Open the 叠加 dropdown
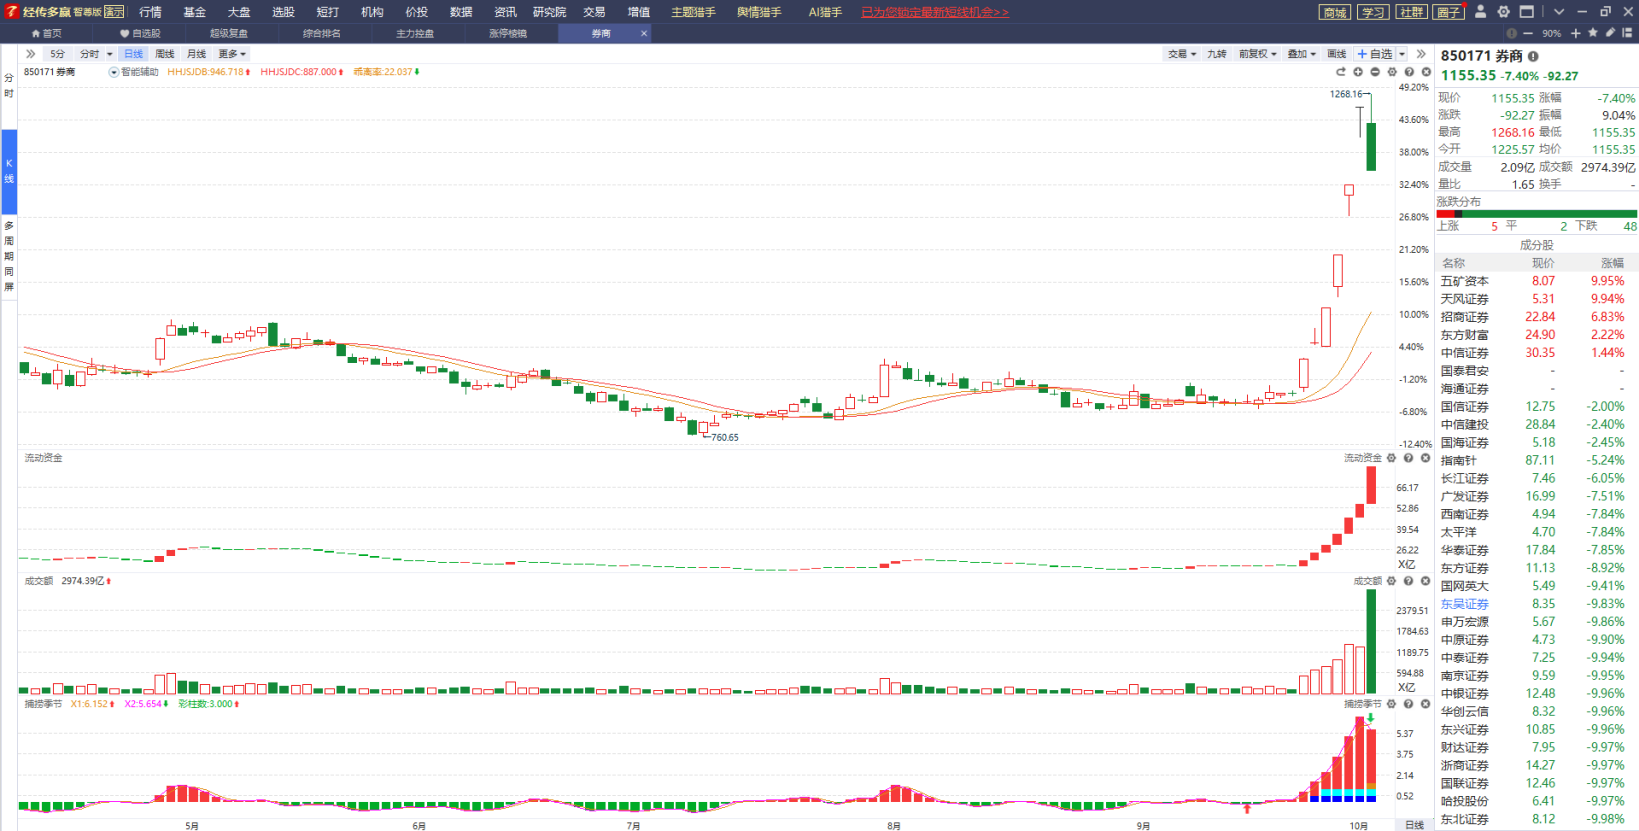Viewport: 1639px width, 831px height. (x=1302, y=54)
